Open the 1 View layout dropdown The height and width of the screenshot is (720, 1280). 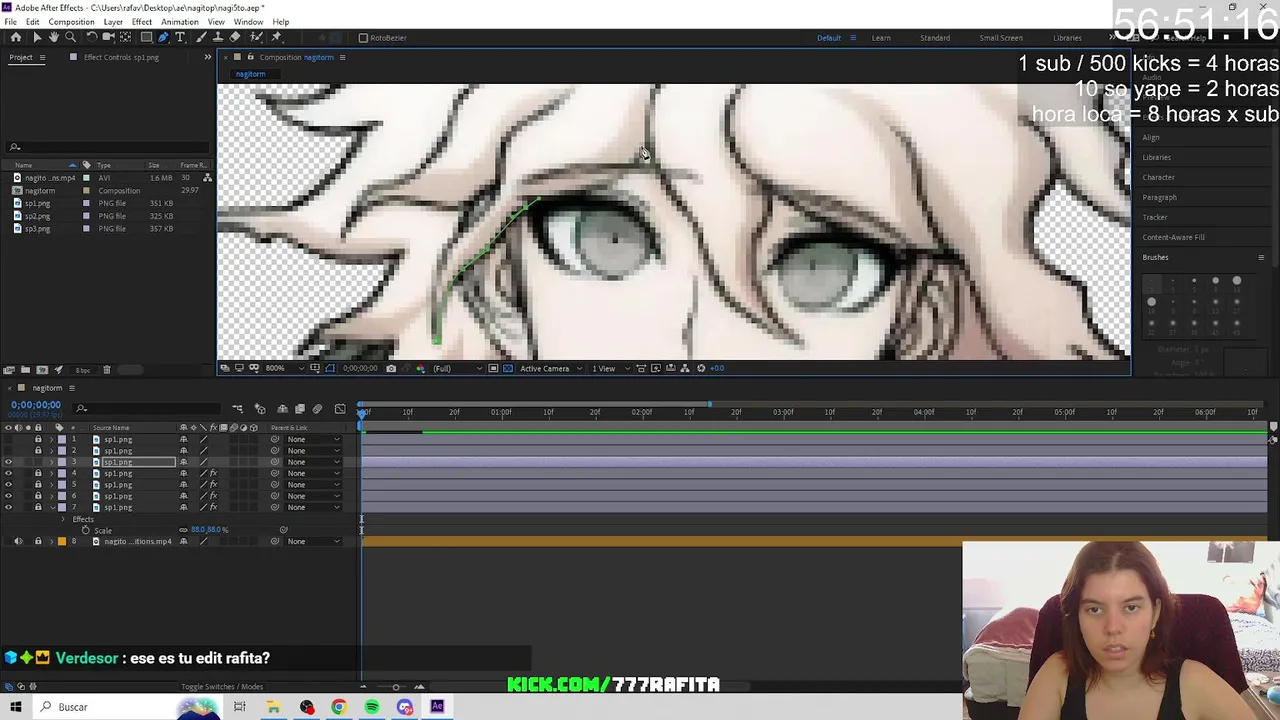(x=609, y=368)
